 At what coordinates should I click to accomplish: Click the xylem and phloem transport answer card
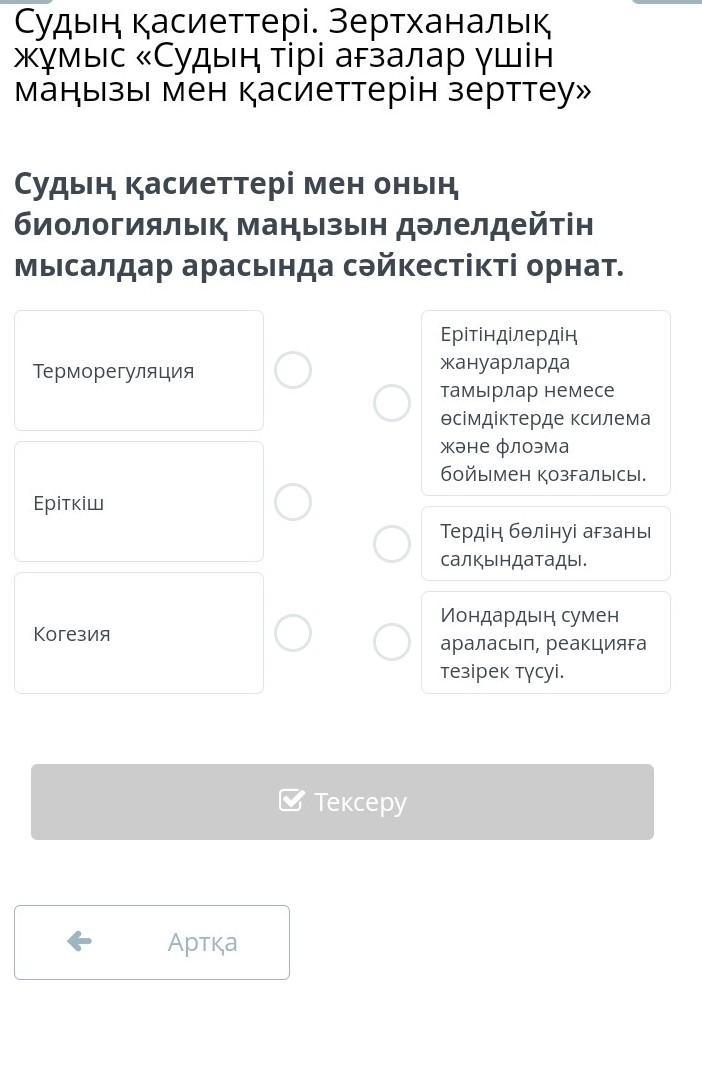[545, 403]
